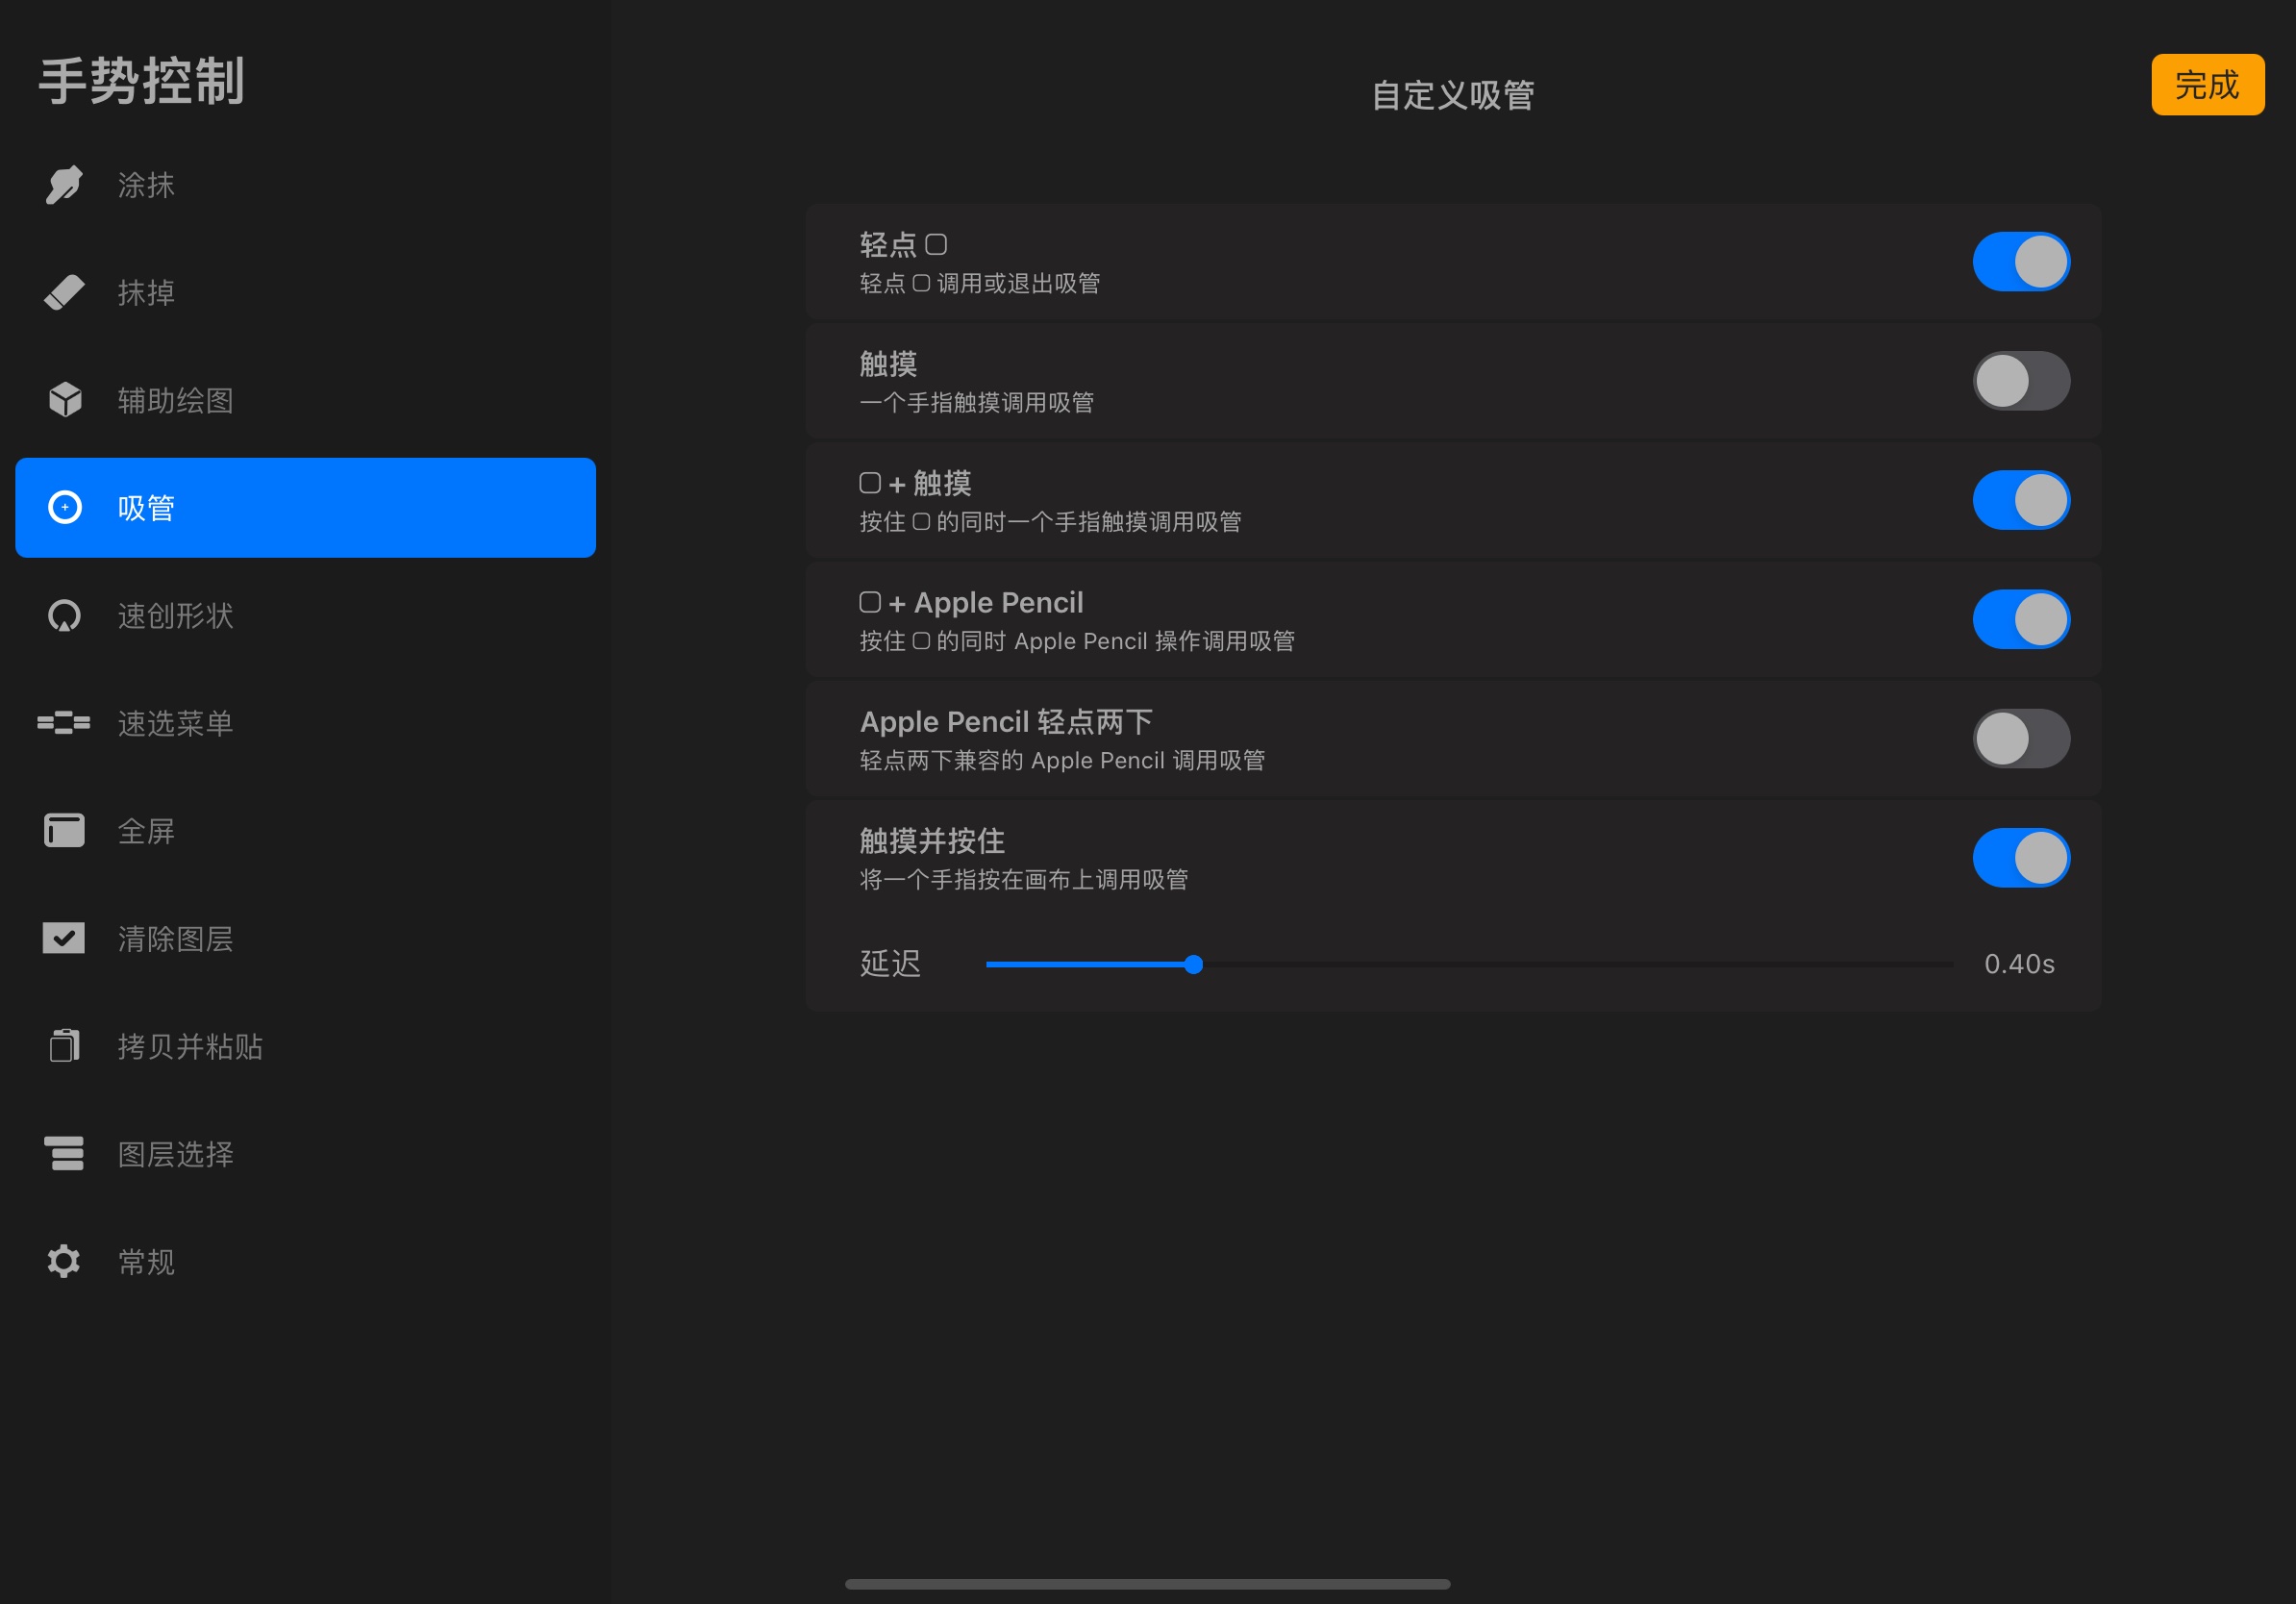
Task: Click the eraser icon beside 抹掉
Action: coord(64,292)
